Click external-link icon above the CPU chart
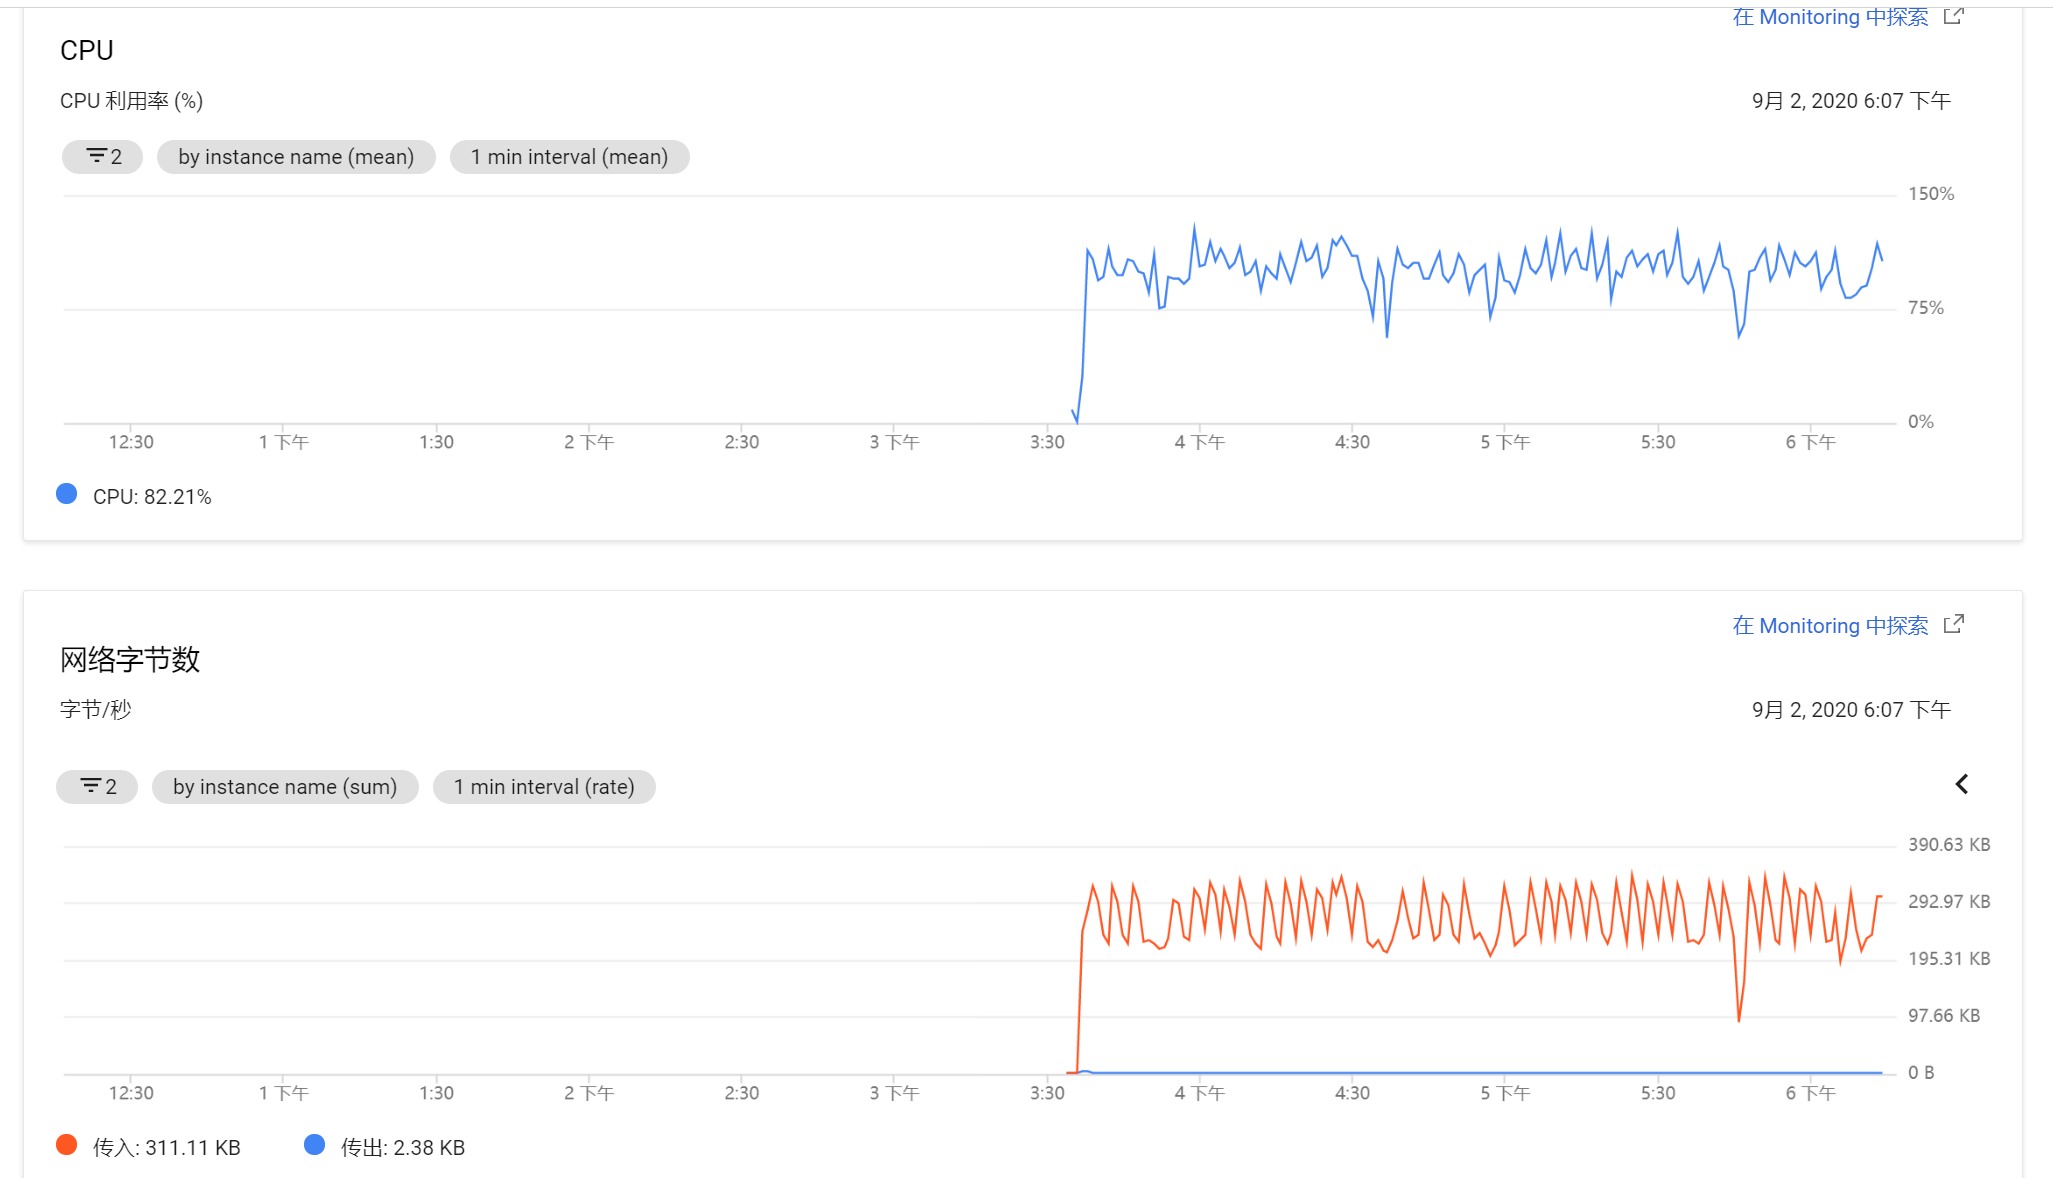2053x1178 pixels. click(x=1953, y=17)
